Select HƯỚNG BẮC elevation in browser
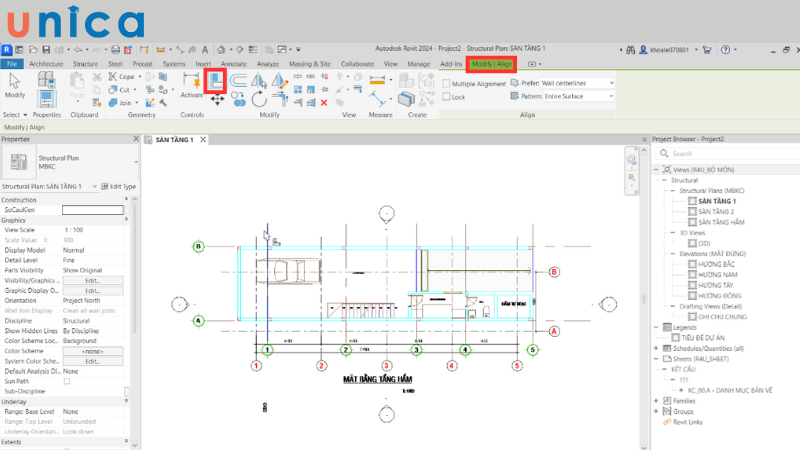This screenshot has width=800, height=450. (716, 264)
